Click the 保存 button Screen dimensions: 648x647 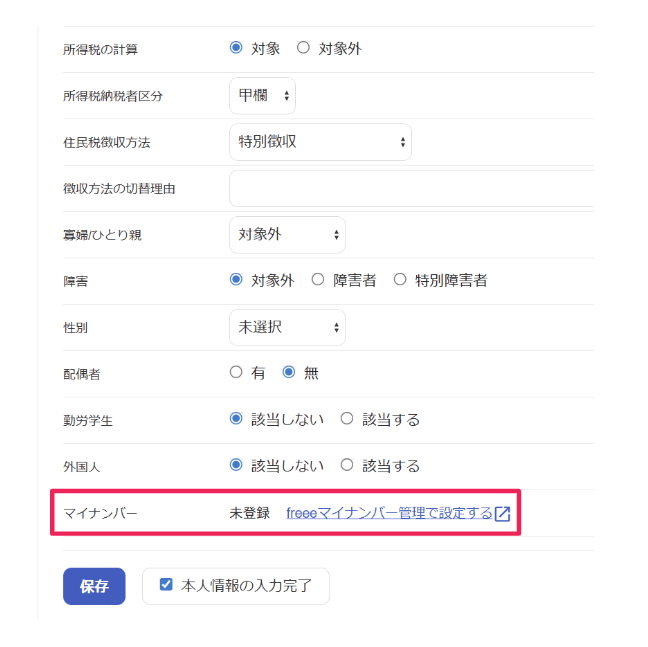(x=94, y=586)
